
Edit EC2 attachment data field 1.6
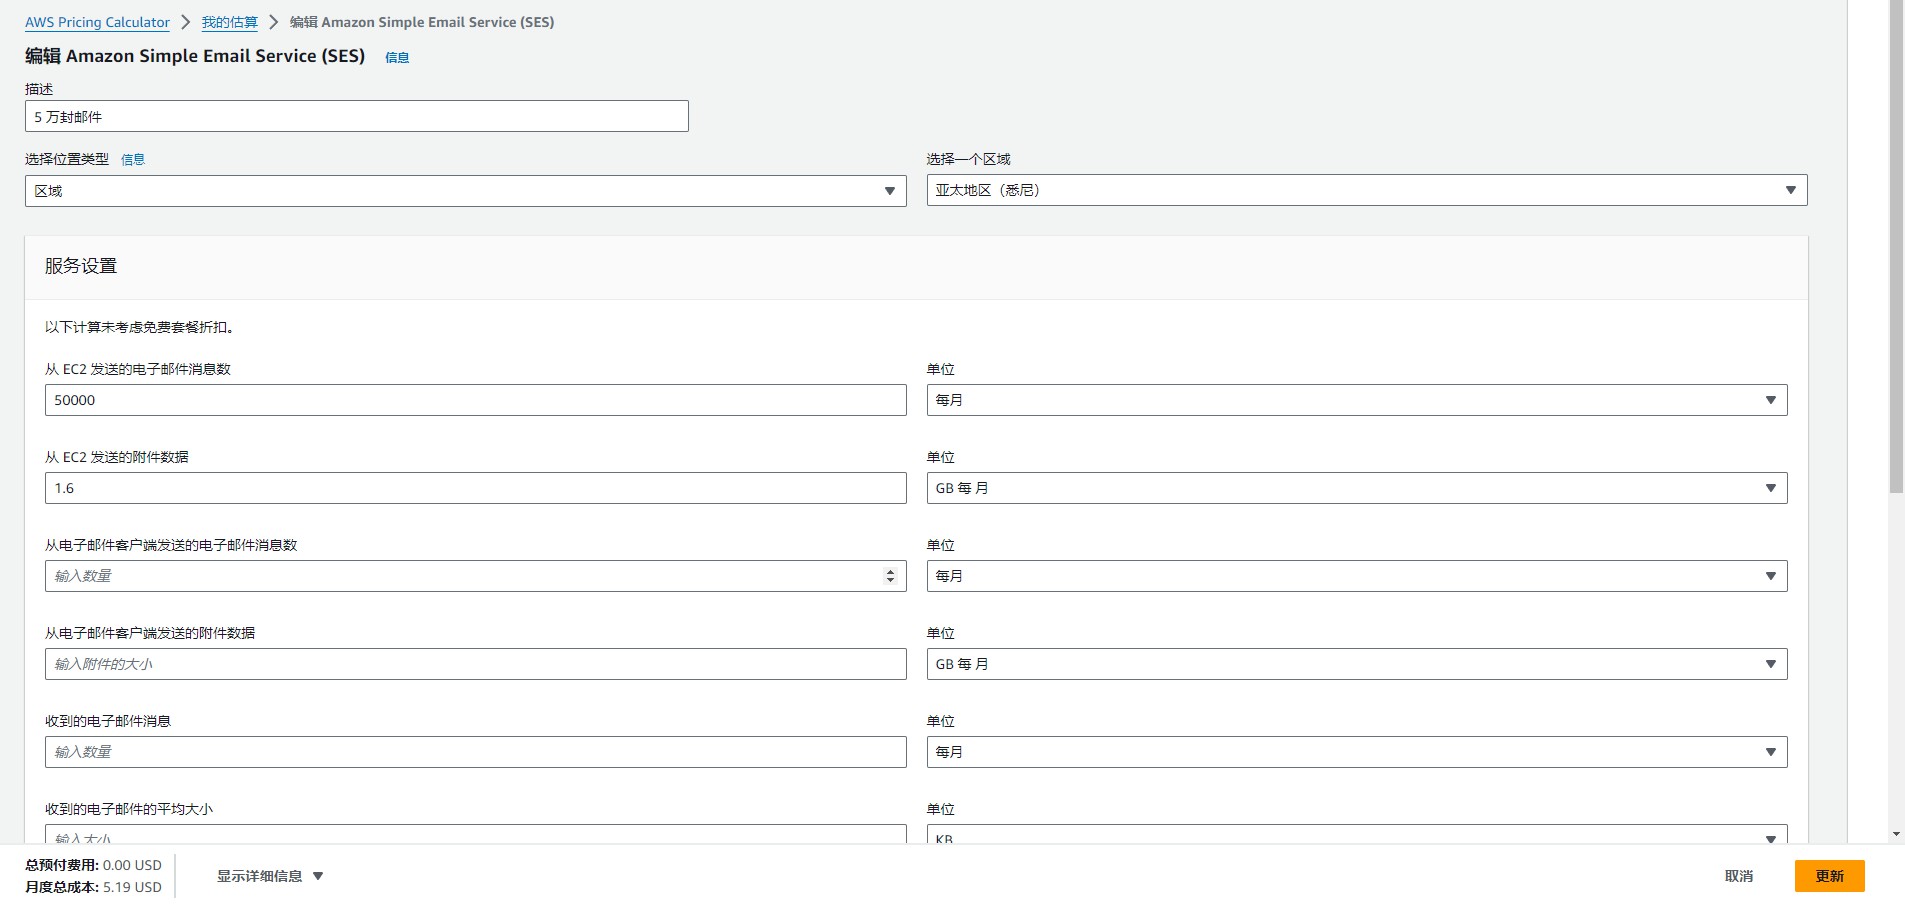pyautogui.click(x=476, y=488)
